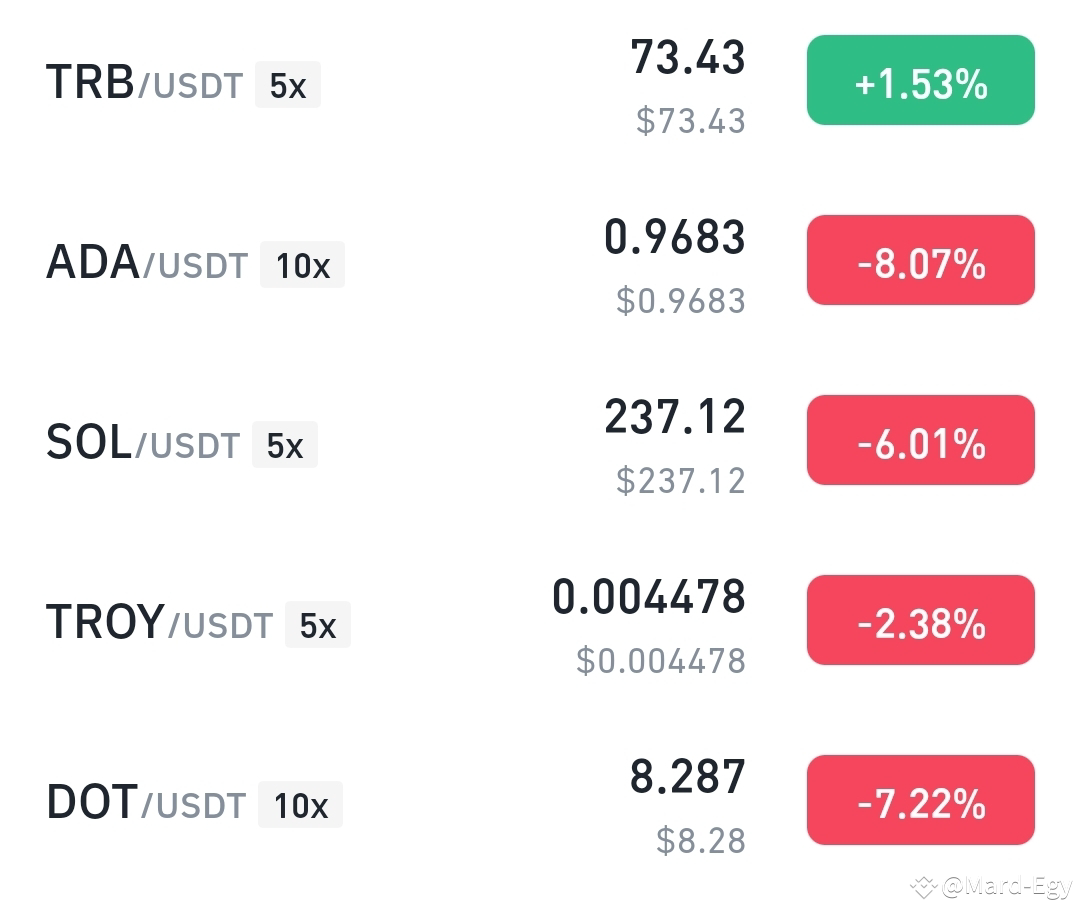Screen dimensions: 1080x908
Task: Click the SOL 5x leverage badge
Action: [x=285, y=445]
